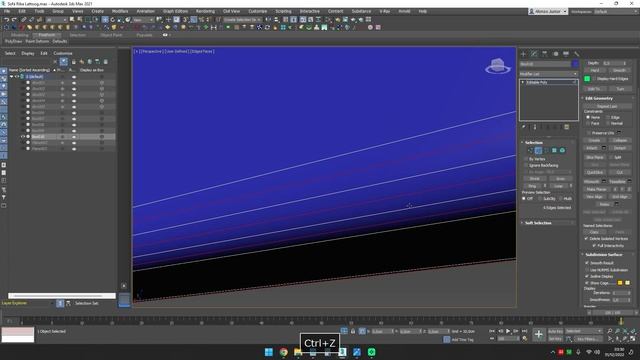Click the Repeat Last button
The height and width of the screenshot is (360, 640).
(607, 107)
